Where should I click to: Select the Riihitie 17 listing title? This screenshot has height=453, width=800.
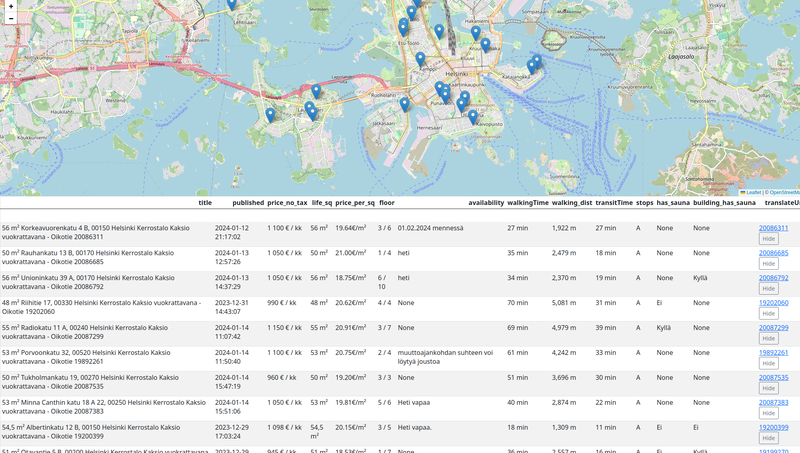coord(101,307)
